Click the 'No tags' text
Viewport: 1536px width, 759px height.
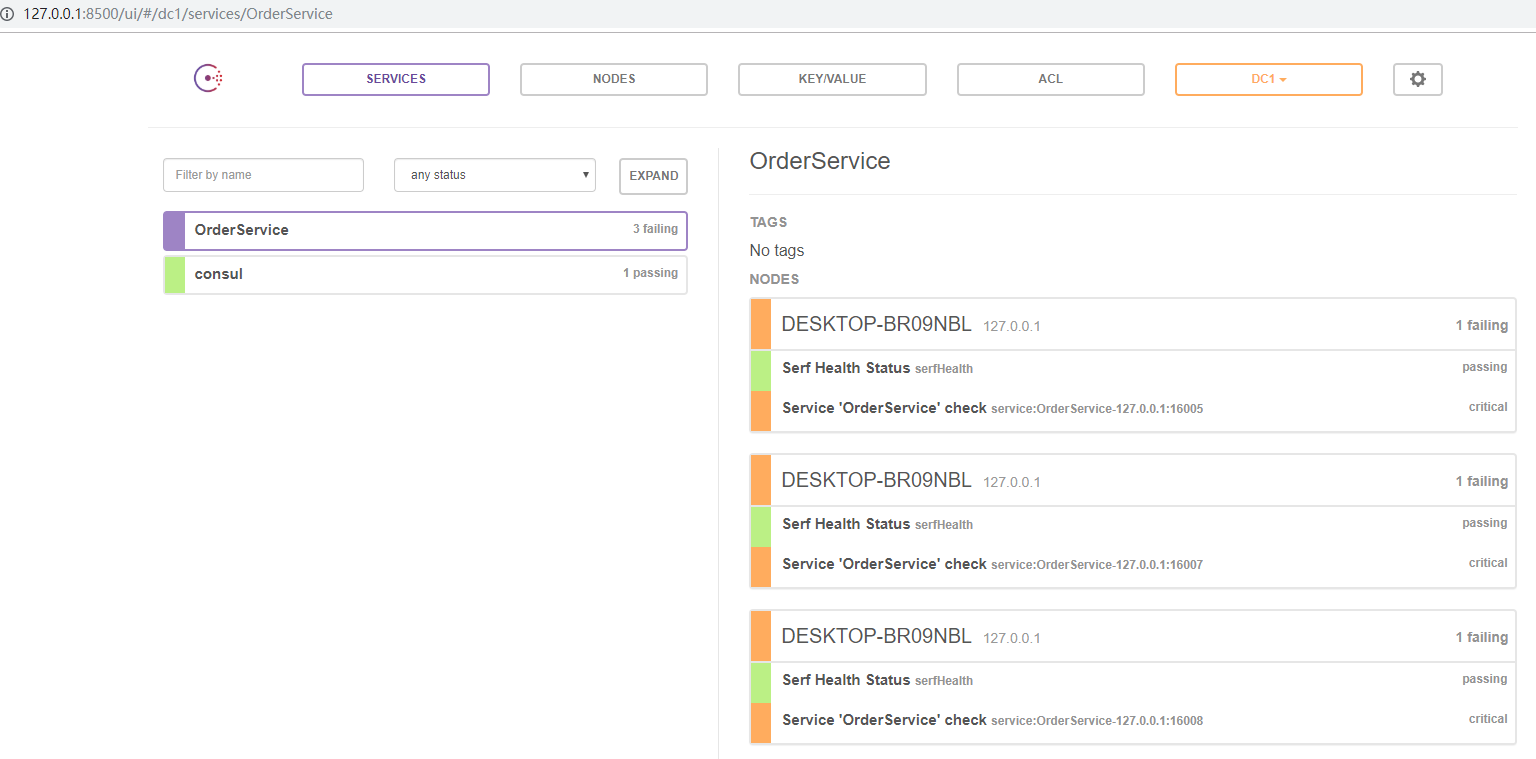tap(777, 250)
